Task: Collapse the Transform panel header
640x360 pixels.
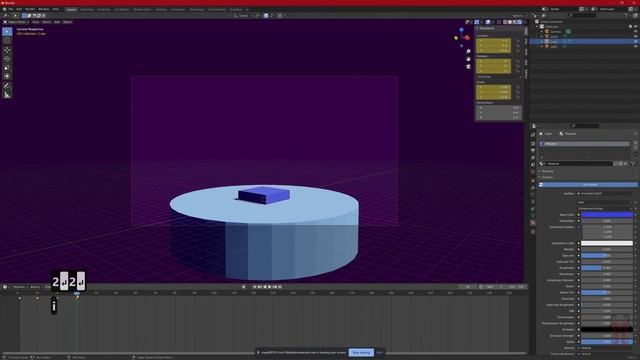Action: tap(498, 29)
